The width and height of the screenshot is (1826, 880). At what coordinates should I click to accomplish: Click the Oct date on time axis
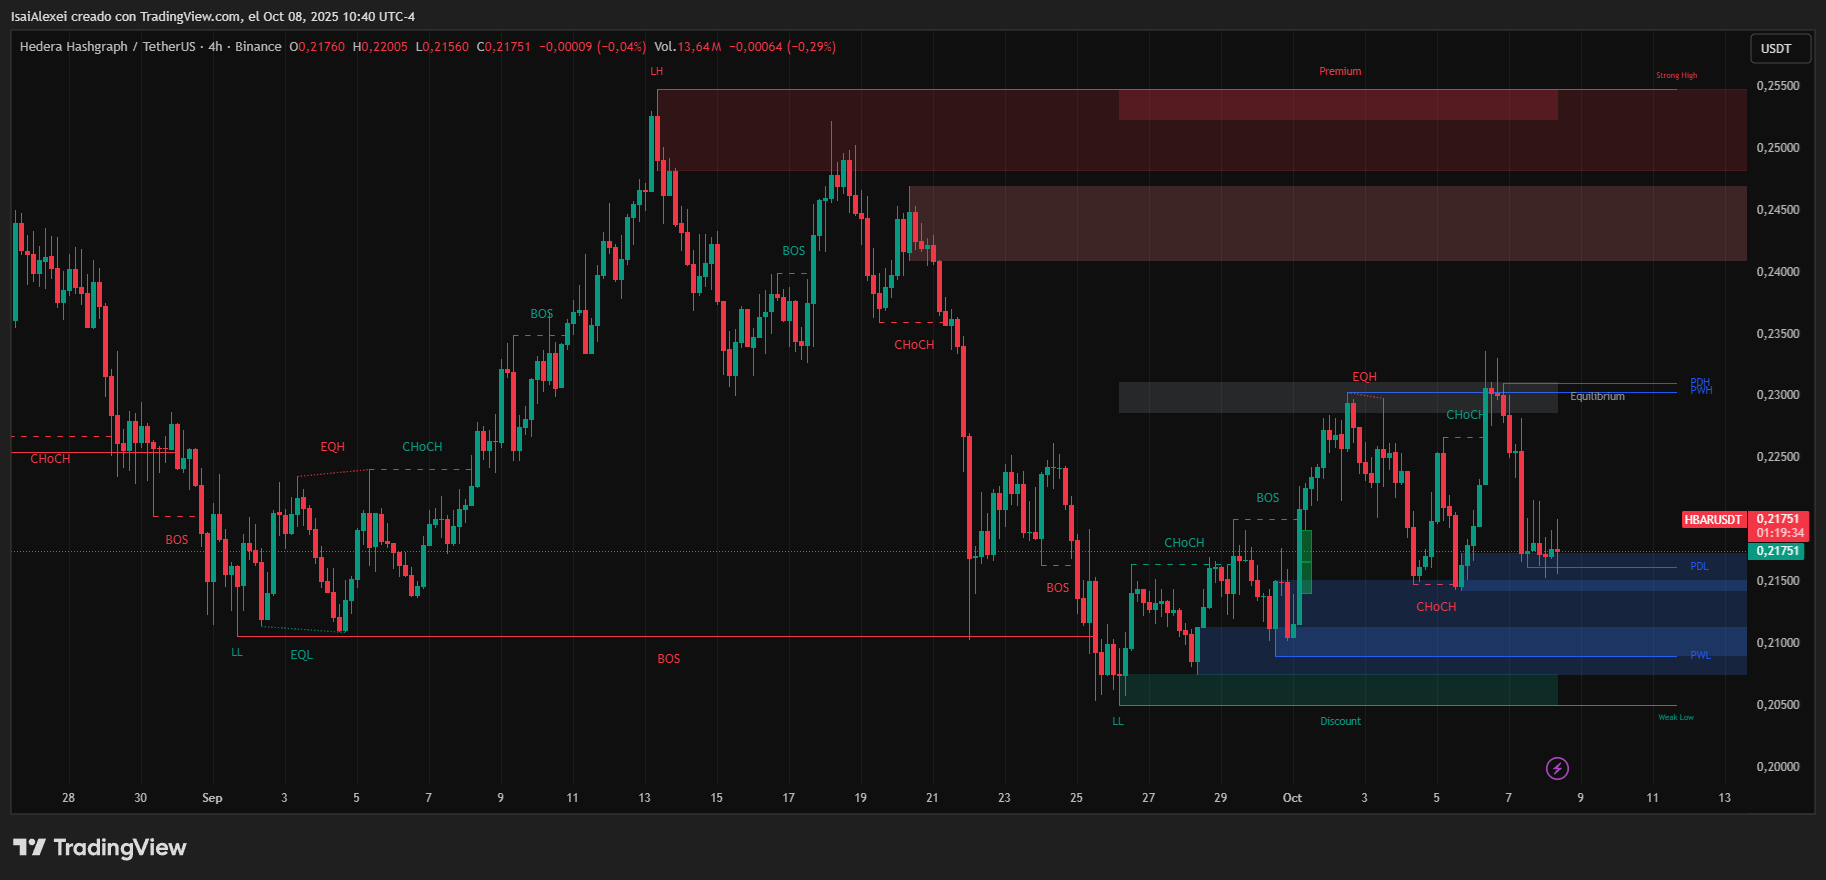[x=1292, y=798]
